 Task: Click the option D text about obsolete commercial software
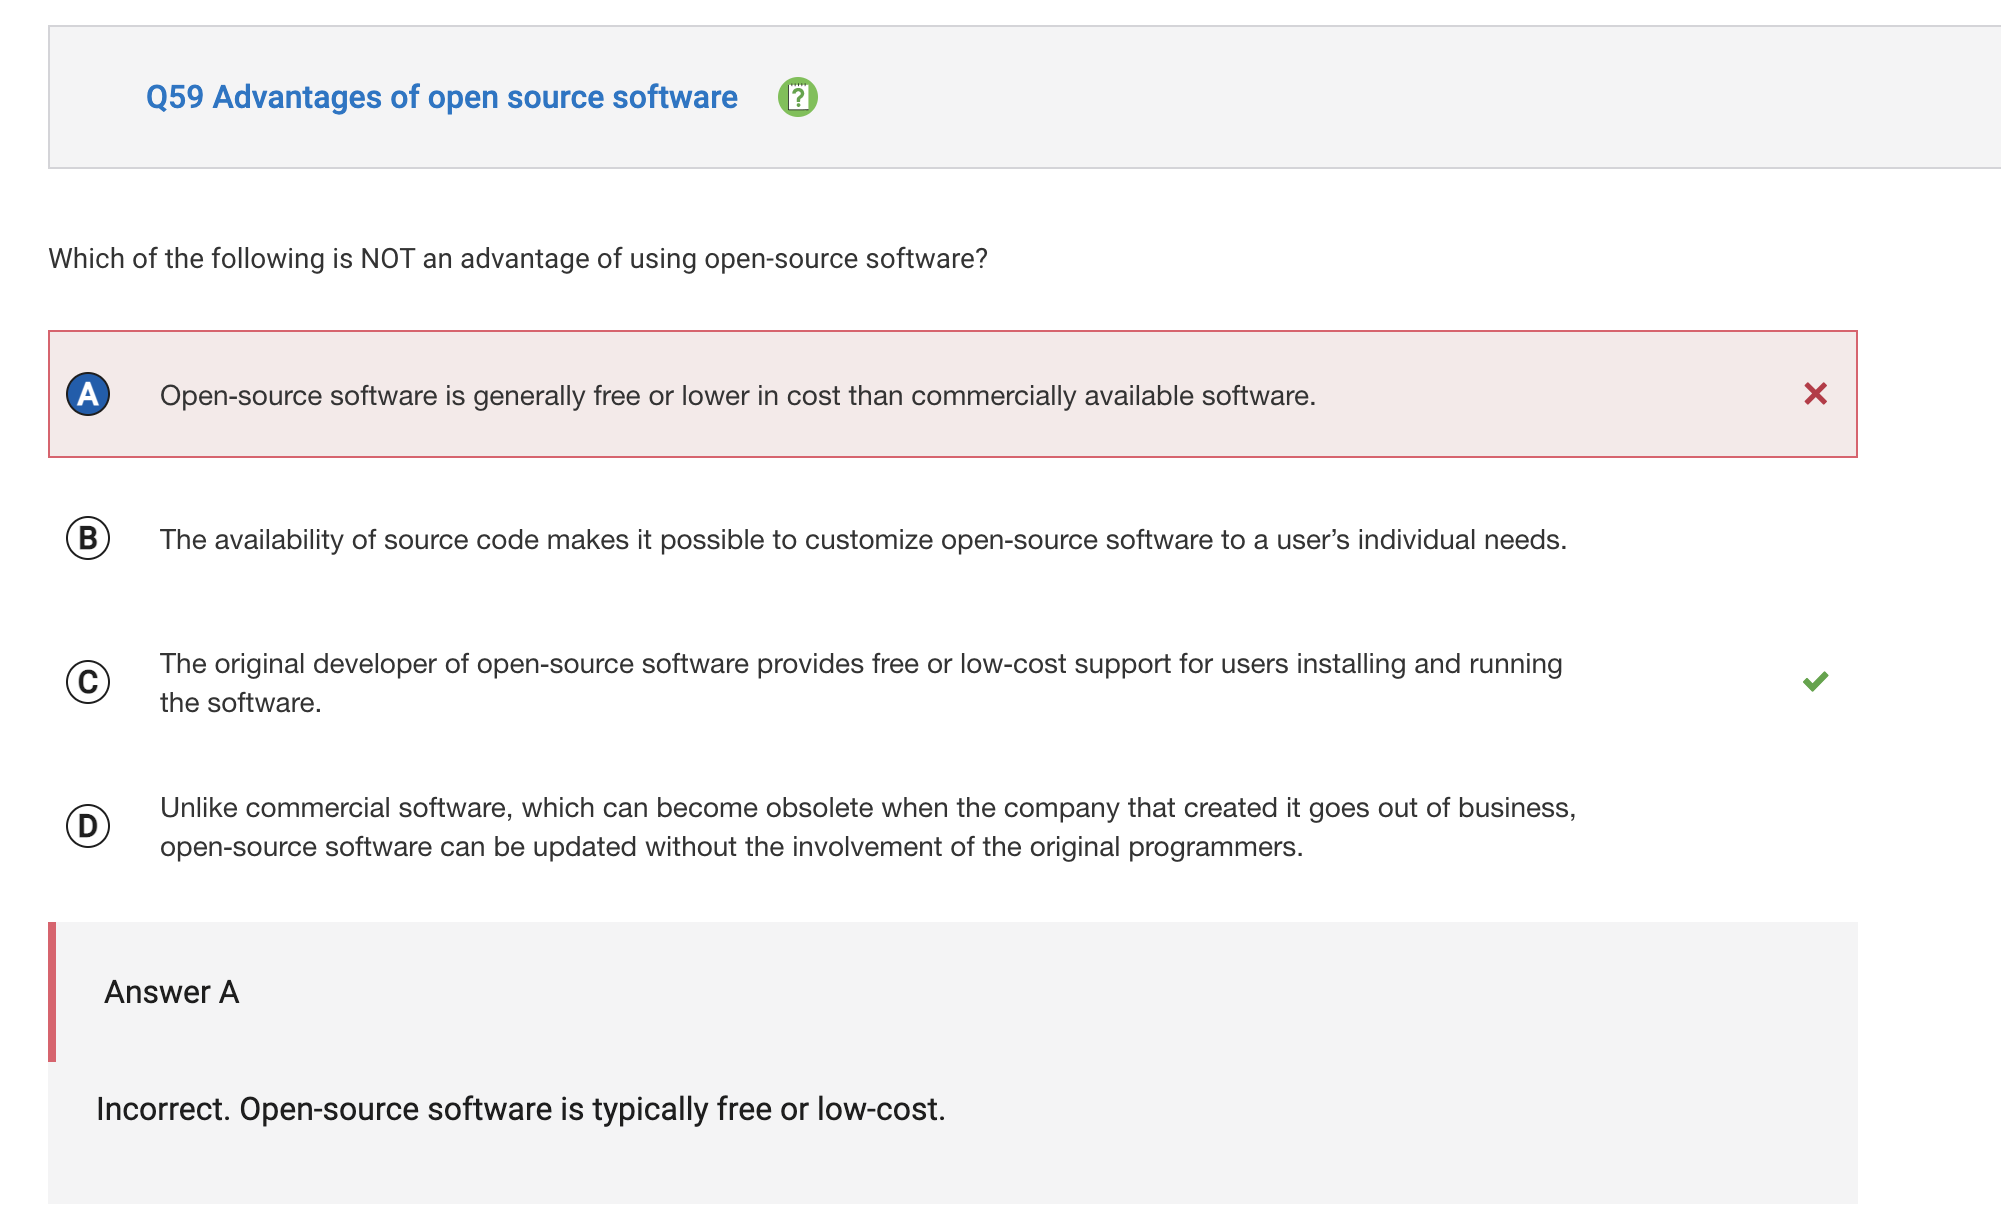click(867, 808)
